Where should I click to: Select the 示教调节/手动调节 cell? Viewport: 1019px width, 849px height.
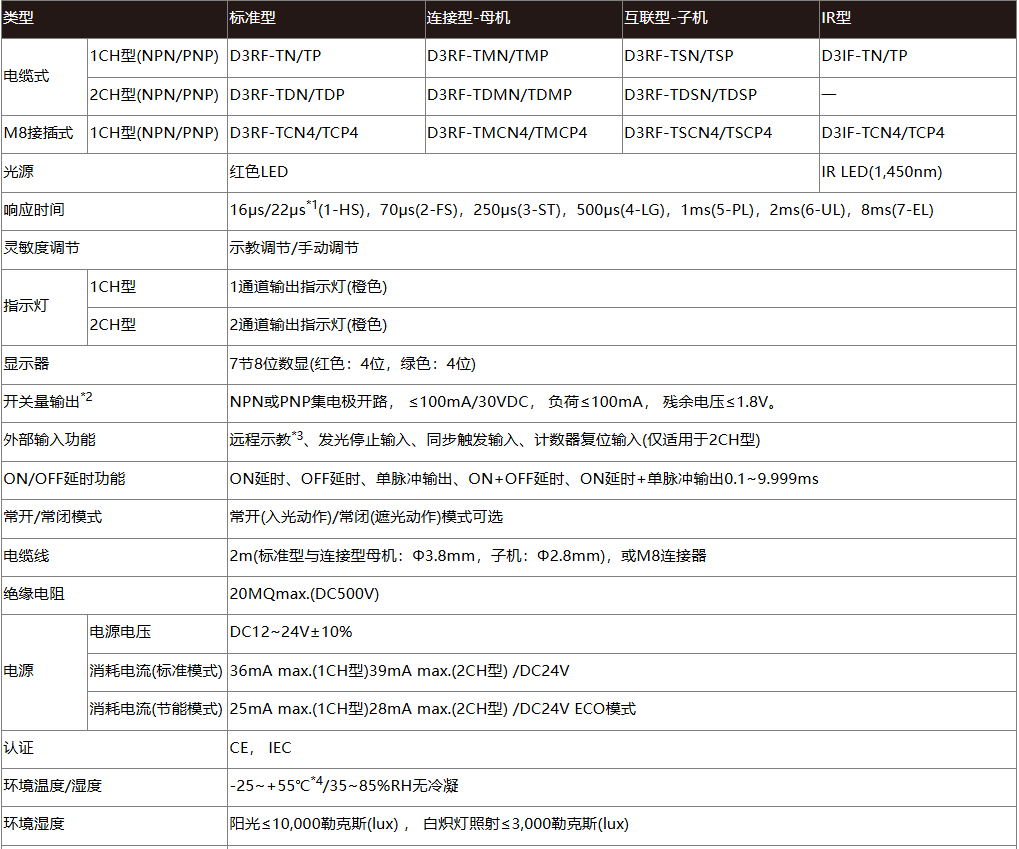(293, 248)
